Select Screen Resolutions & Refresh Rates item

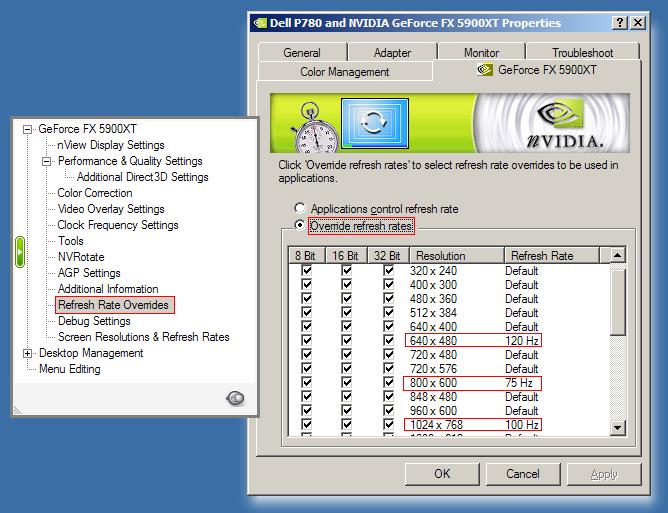tap(144, 337)
